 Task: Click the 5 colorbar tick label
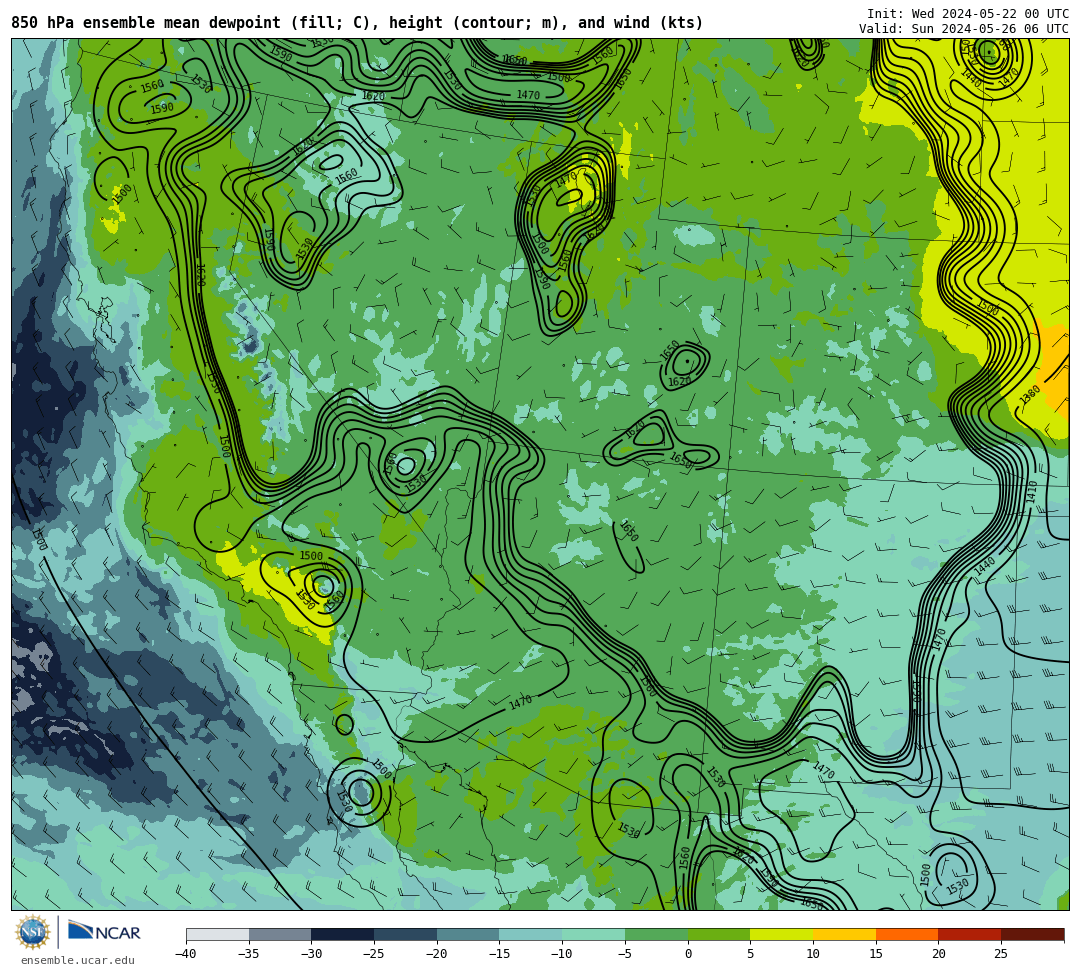point(750,954)
